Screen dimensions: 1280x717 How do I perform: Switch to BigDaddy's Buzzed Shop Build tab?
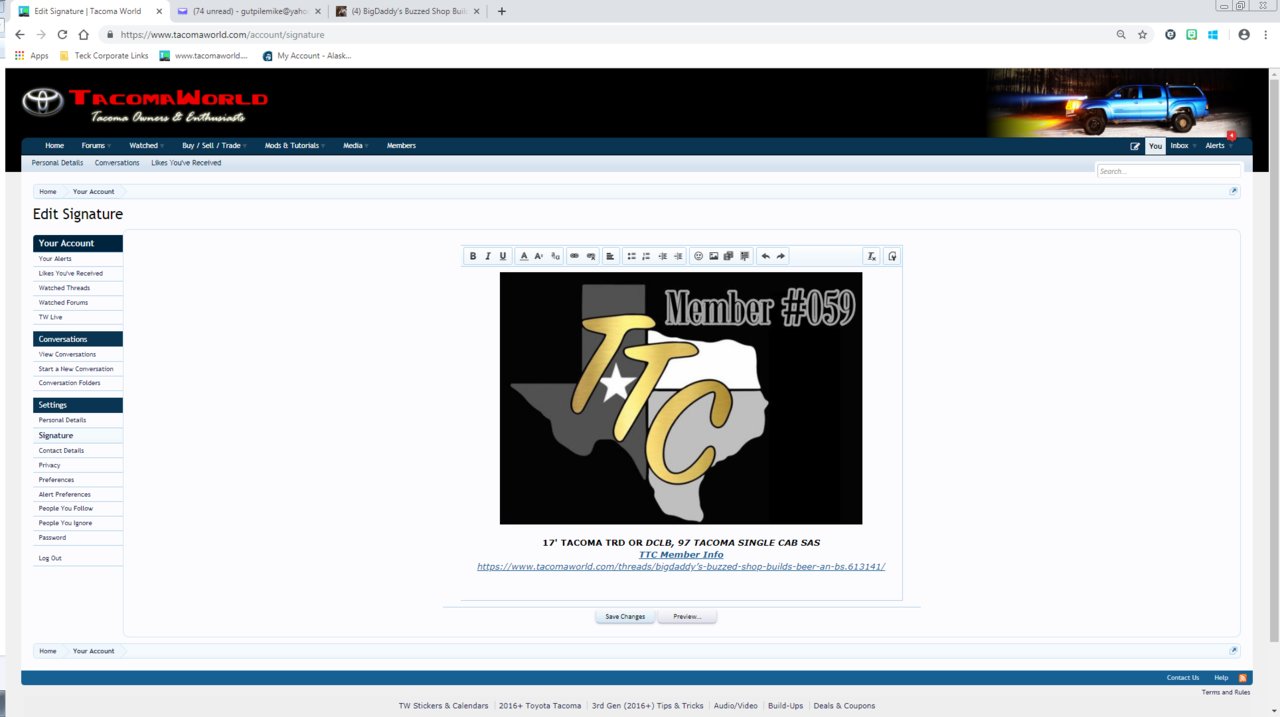click(x=406, y=11)
